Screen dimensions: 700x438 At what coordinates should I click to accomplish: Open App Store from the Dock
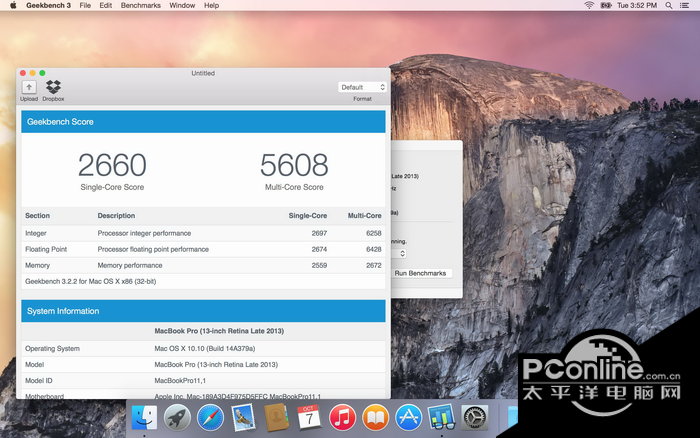click(408, 418)
